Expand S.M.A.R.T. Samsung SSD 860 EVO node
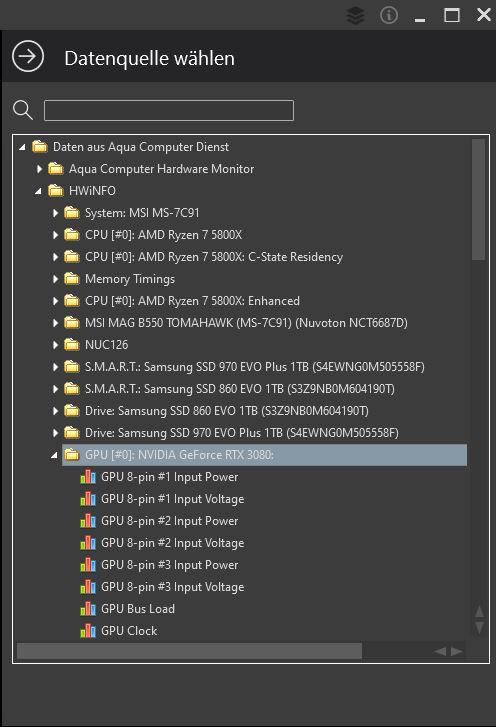Viewport: 496px width, 727px height. 55,389
